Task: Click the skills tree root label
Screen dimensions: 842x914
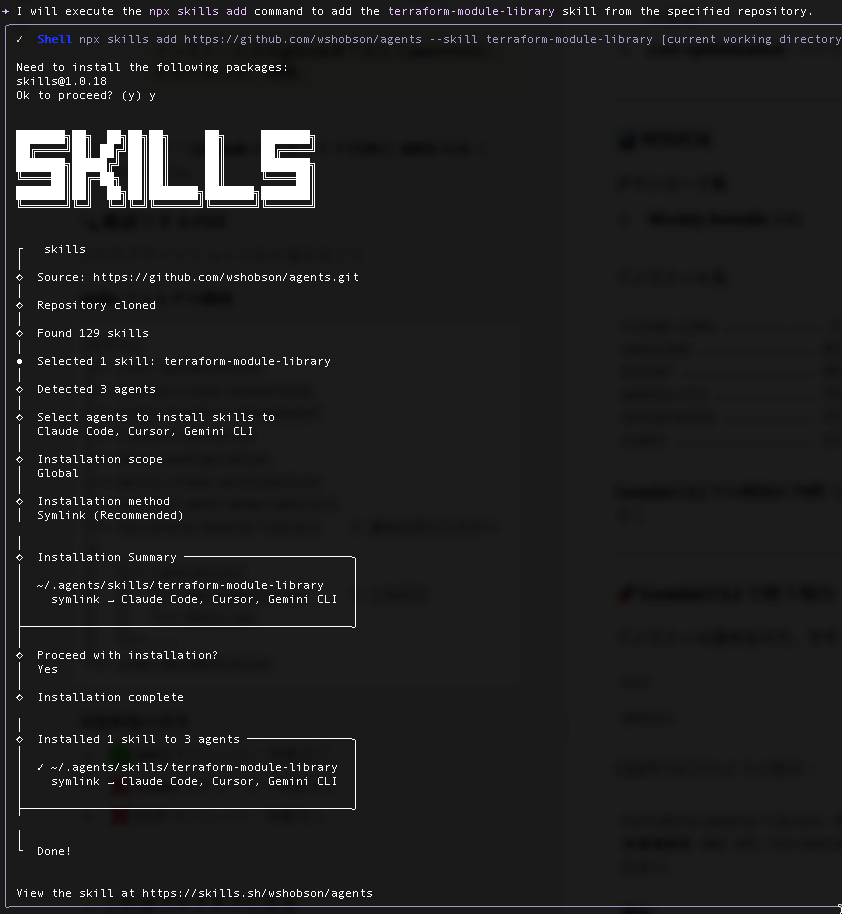Action: tap(65, 249)
